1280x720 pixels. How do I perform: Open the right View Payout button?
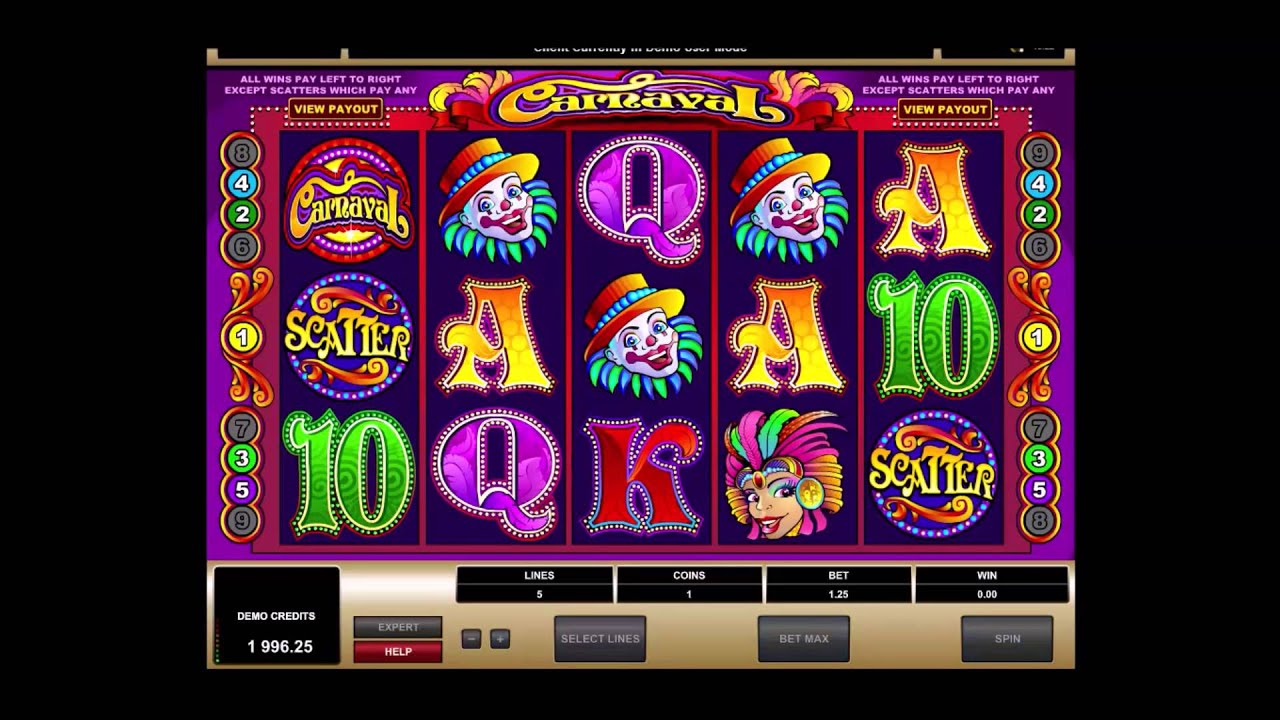(945, 109)
